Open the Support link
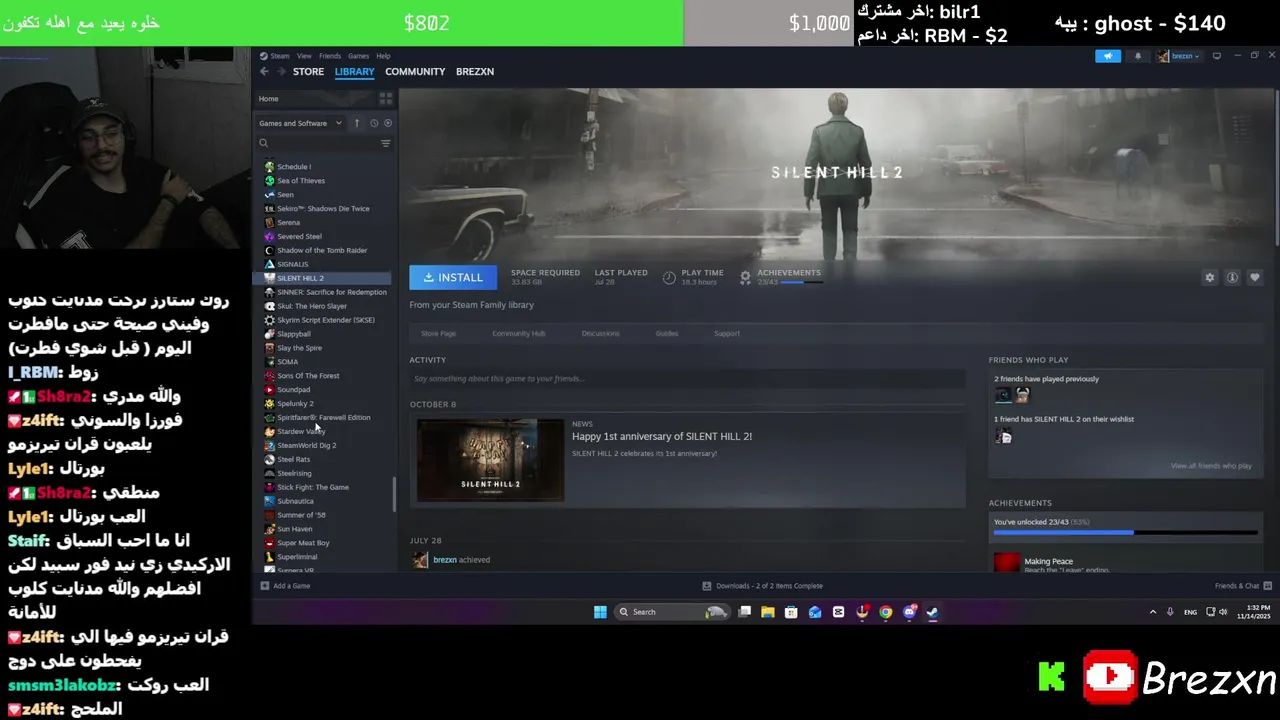This screenshot has width=1280, height=720. 727,334
